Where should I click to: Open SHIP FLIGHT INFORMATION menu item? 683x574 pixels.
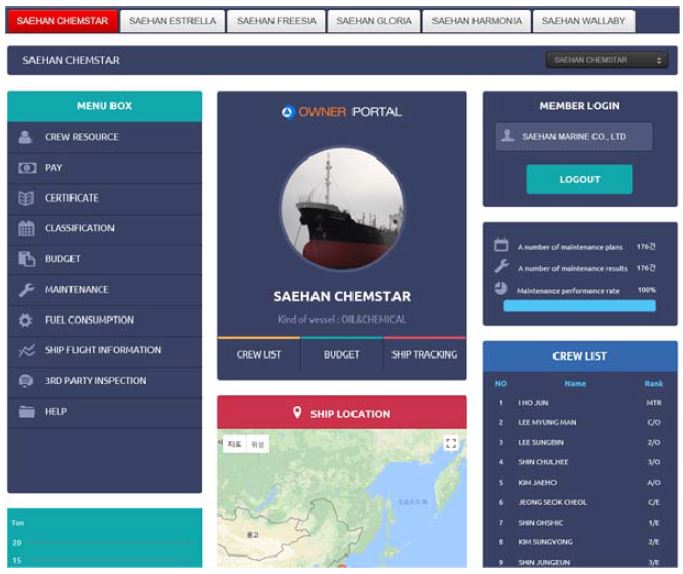click(105, 350)
